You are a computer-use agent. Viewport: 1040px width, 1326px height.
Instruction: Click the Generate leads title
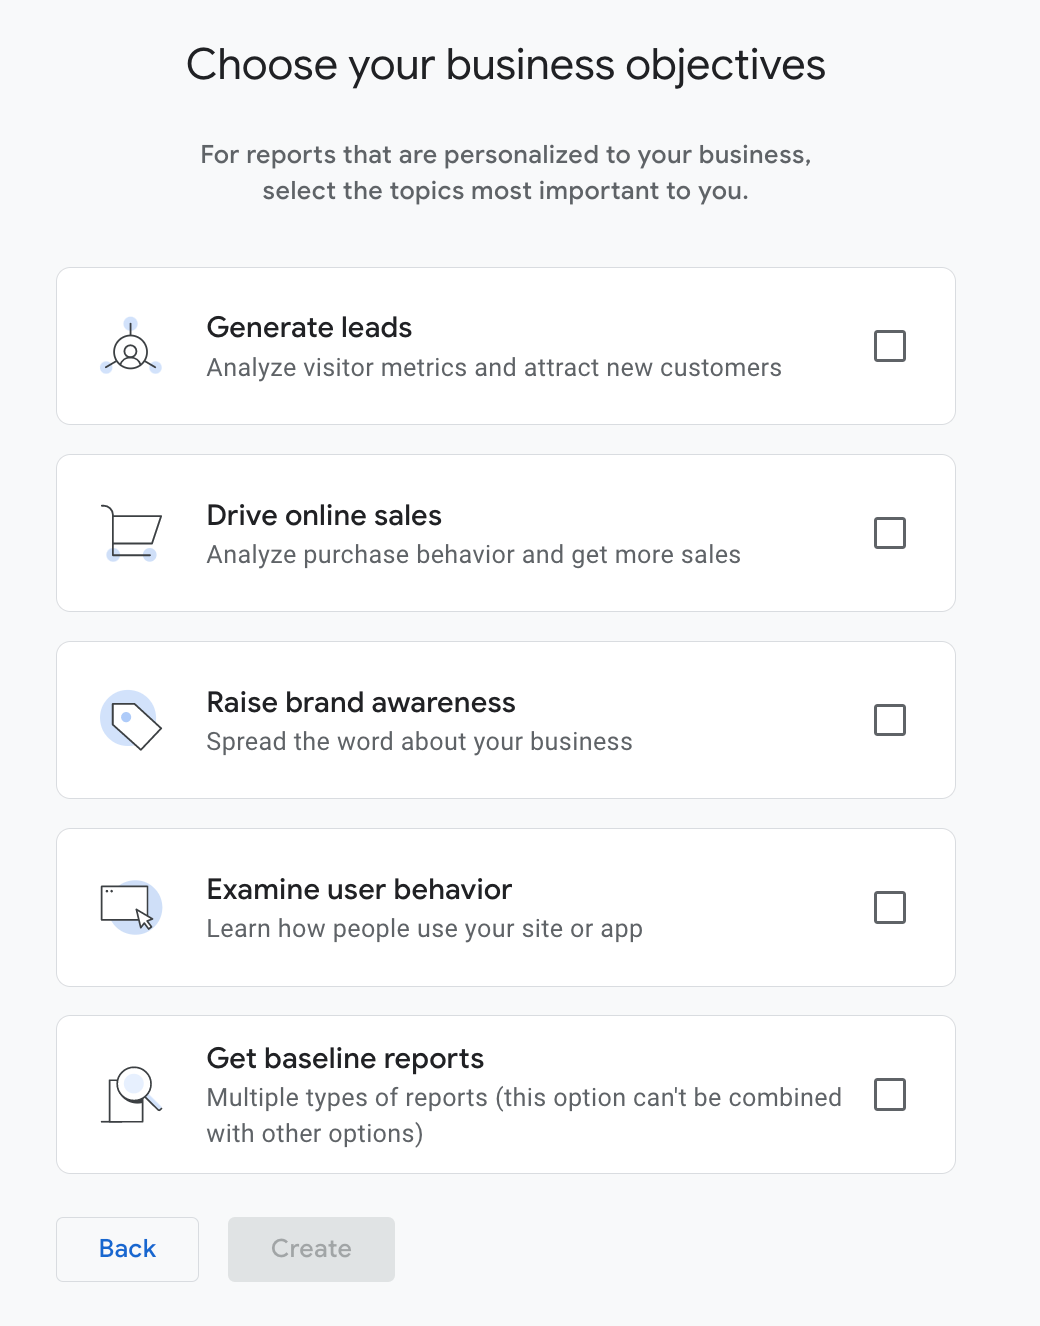309,327
